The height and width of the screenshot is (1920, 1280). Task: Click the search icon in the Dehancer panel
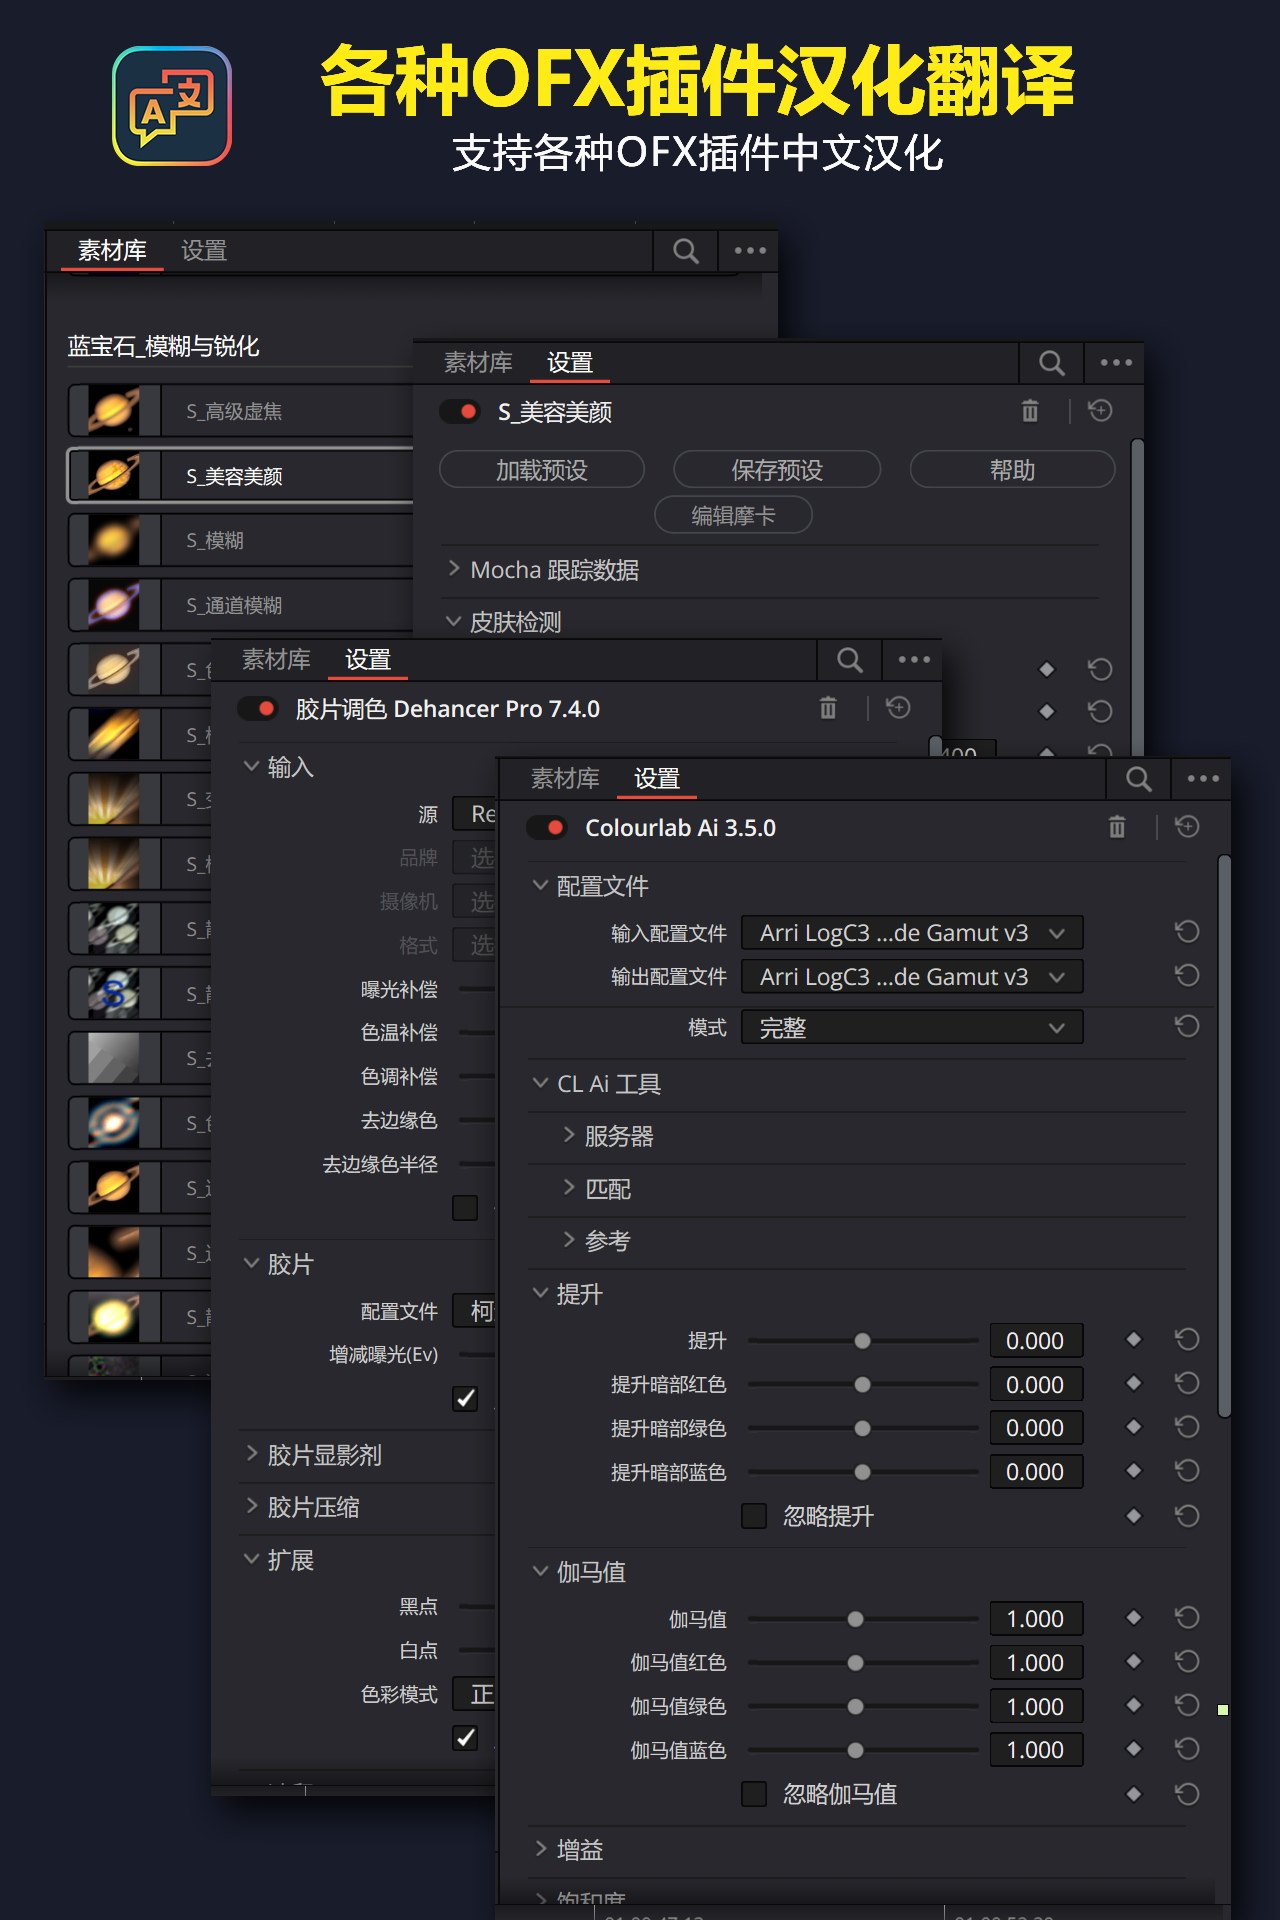(850, 660)
